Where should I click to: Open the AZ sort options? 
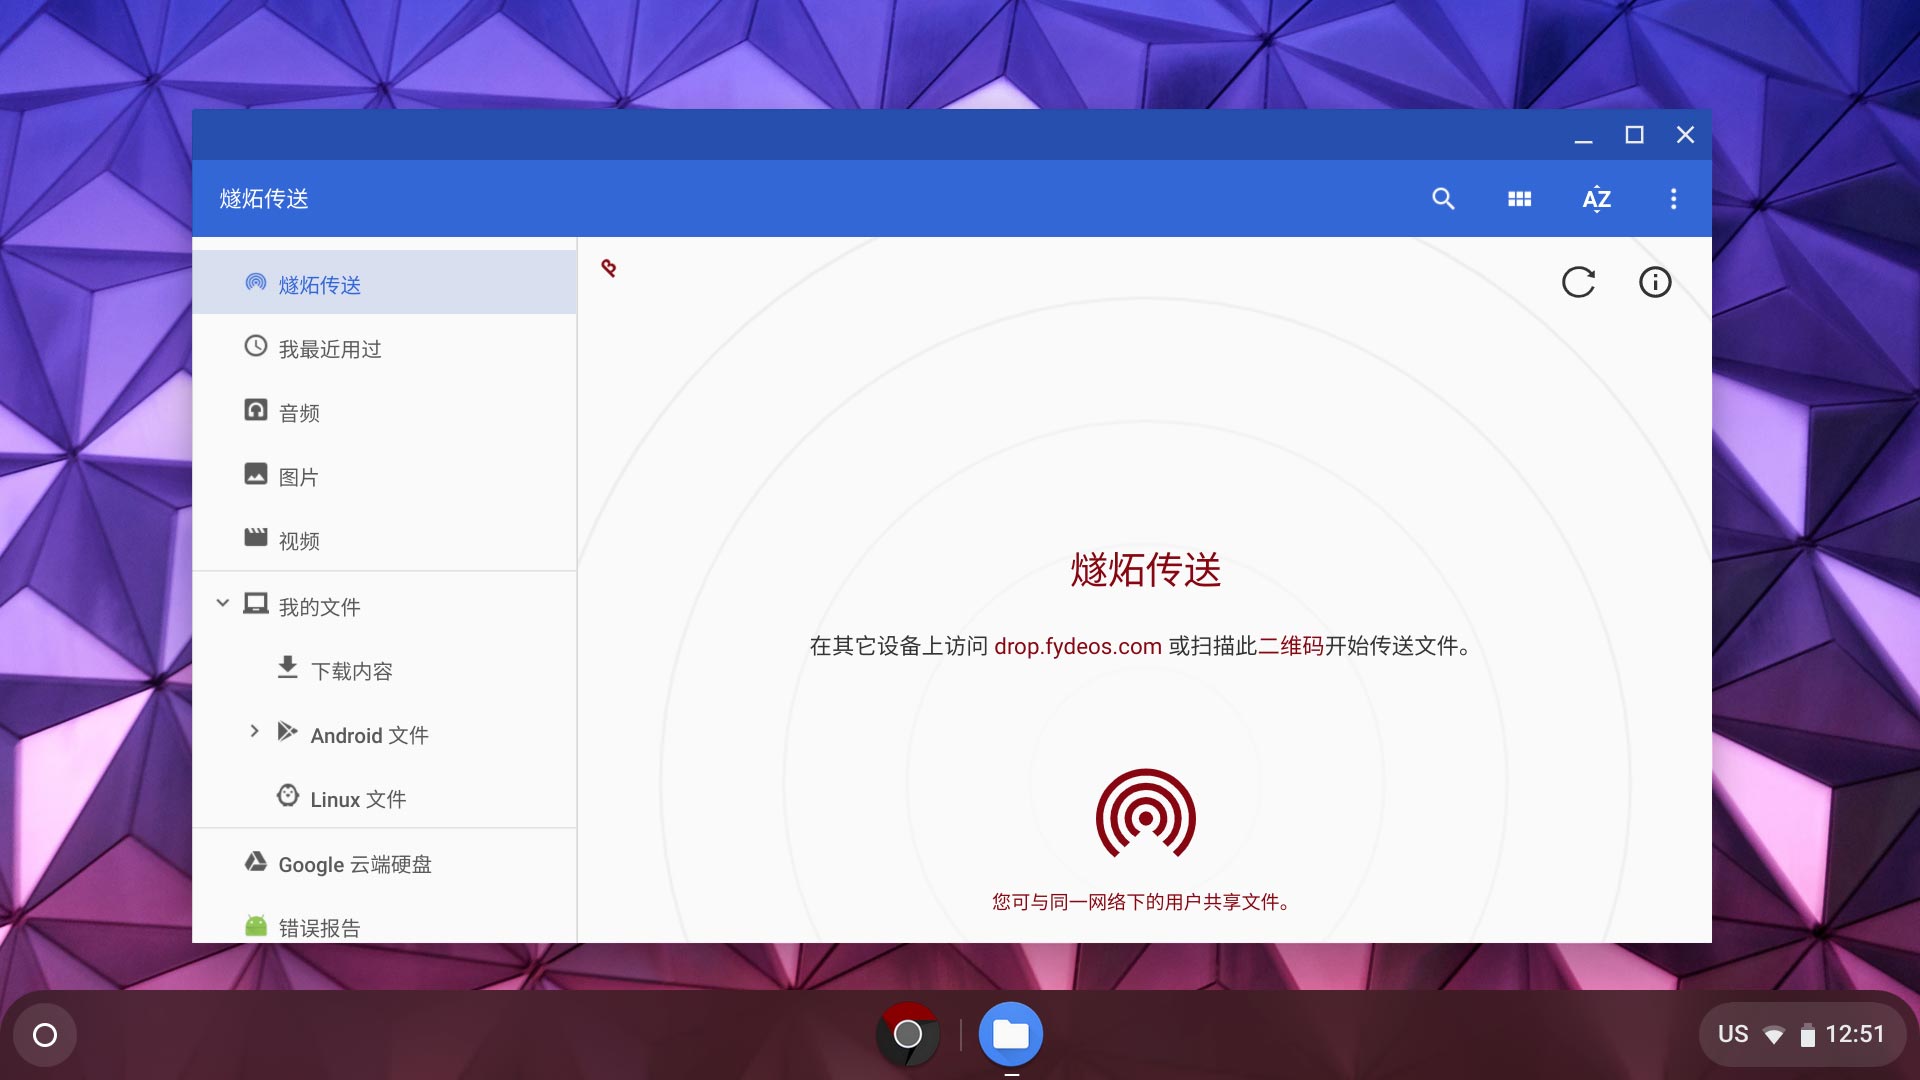click(1596, 199)
